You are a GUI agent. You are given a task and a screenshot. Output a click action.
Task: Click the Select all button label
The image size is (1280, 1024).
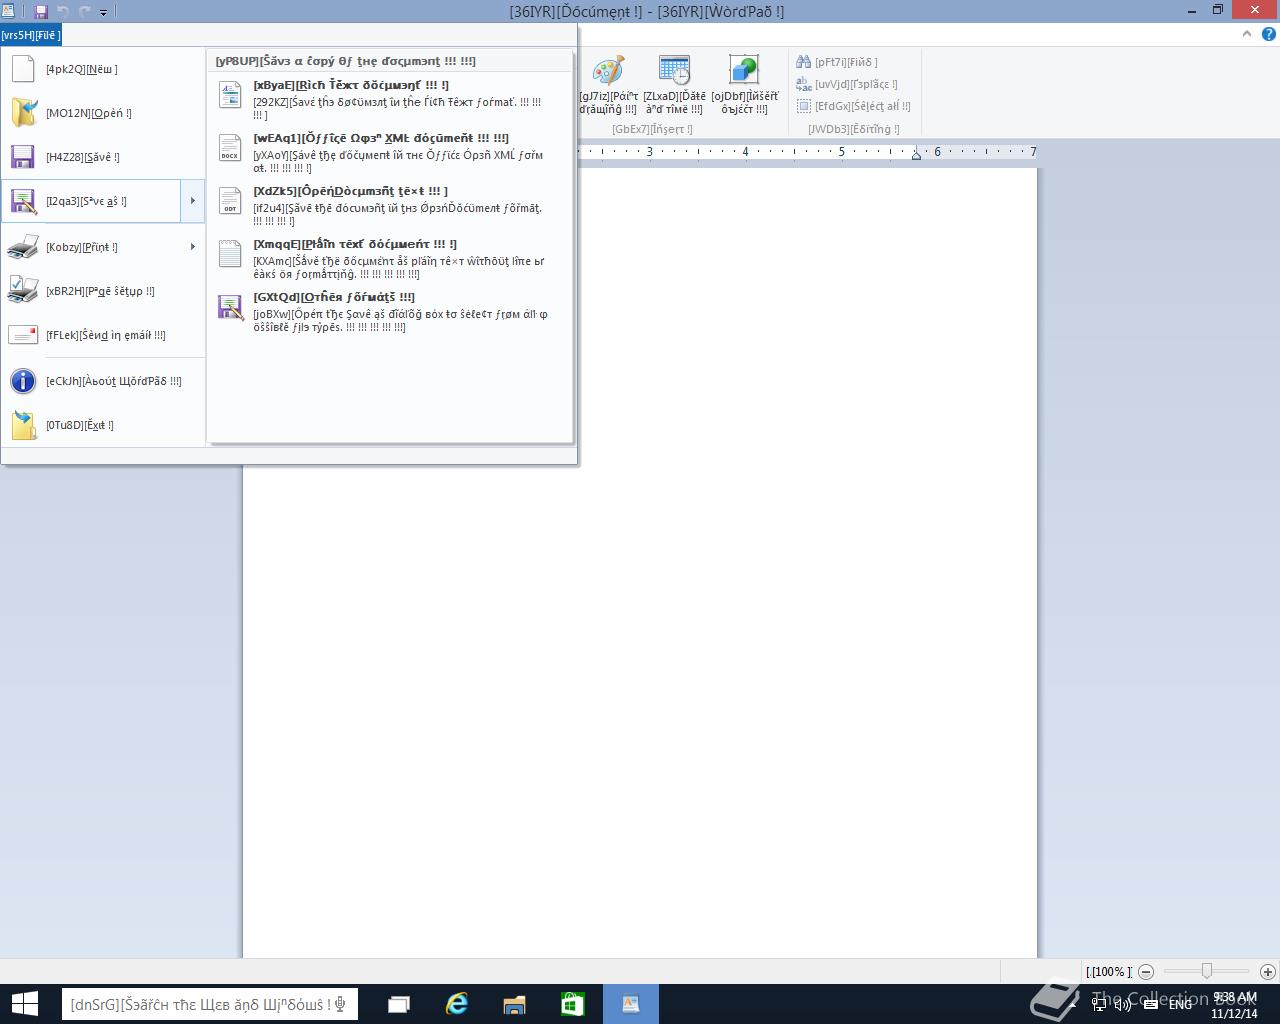coord(863,106)
